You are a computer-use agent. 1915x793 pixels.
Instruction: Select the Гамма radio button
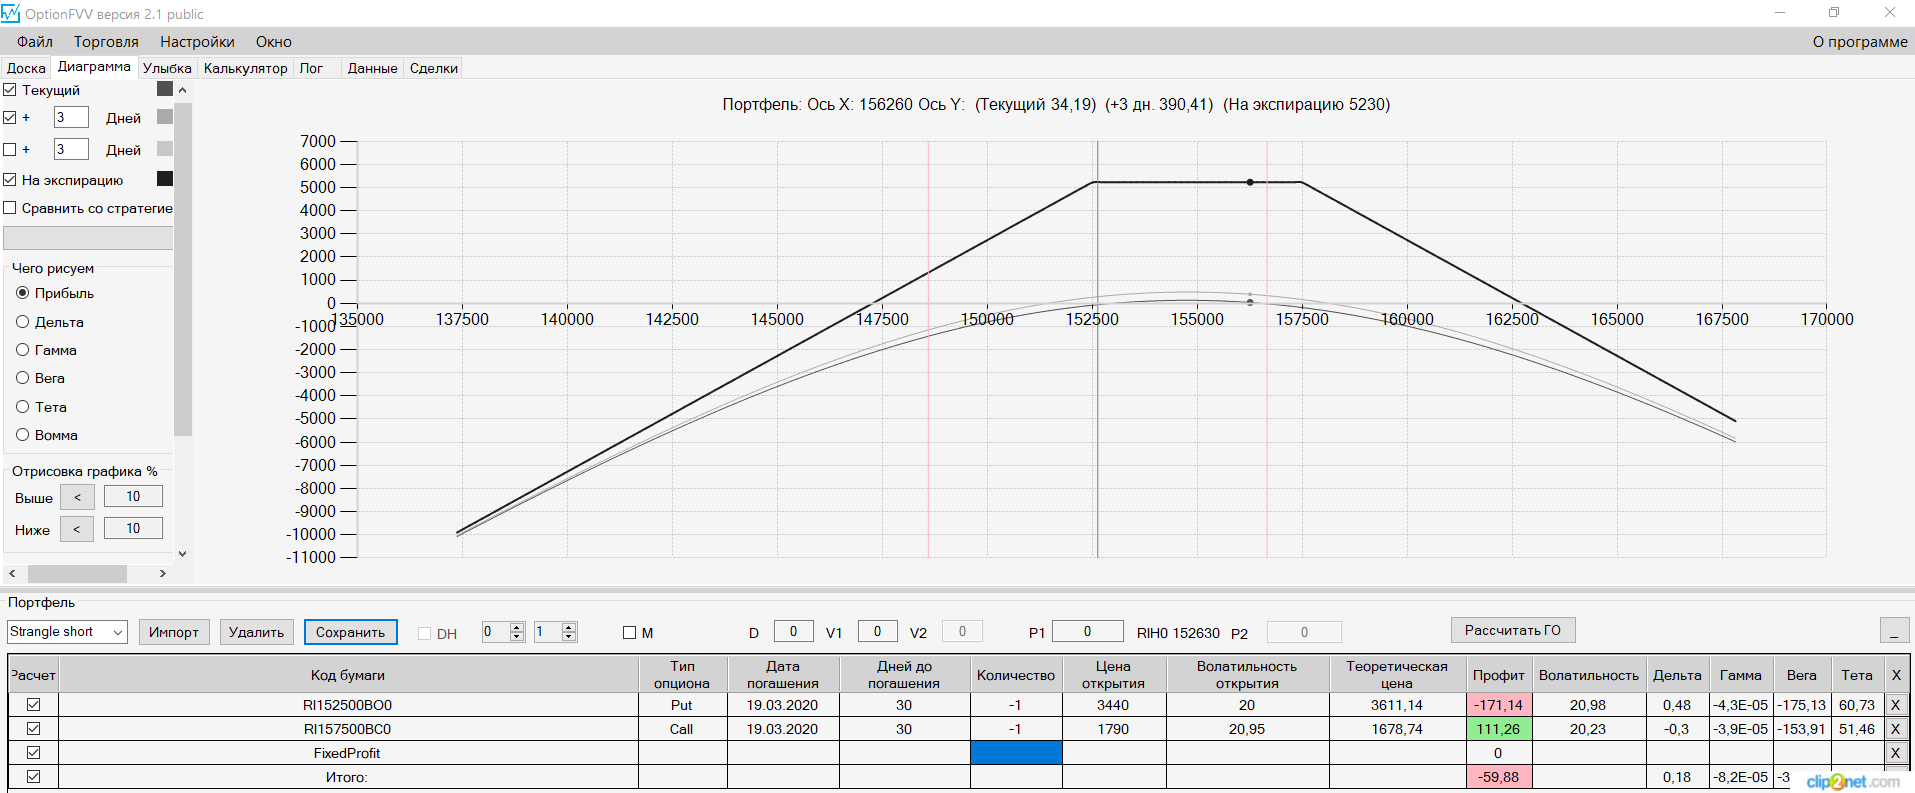coord(22,350)
